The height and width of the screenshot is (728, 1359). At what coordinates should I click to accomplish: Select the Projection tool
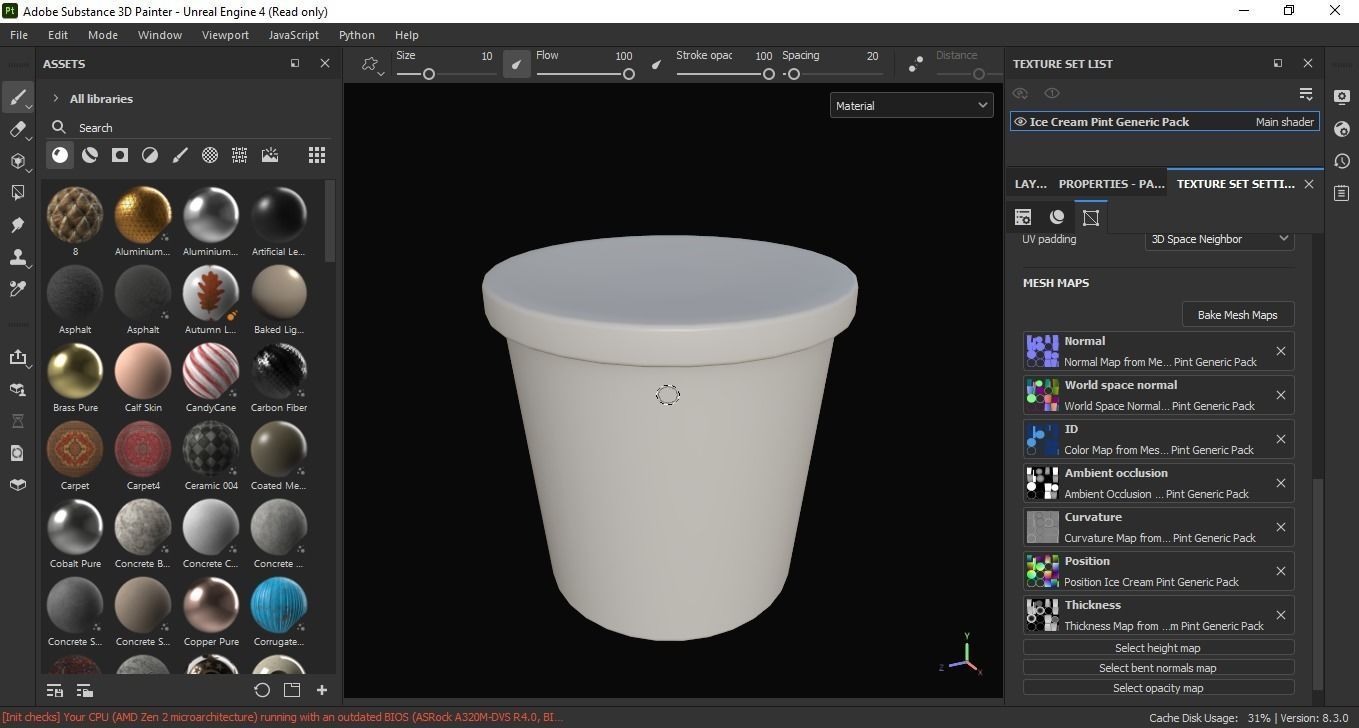click(17, 161)
